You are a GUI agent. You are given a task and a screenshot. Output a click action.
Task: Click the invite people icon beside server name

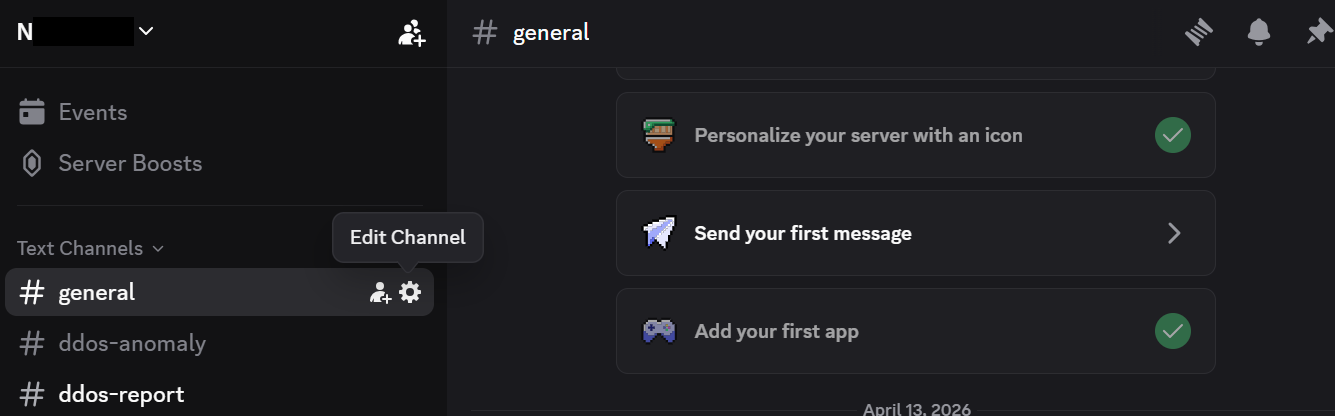click(411, 33)
